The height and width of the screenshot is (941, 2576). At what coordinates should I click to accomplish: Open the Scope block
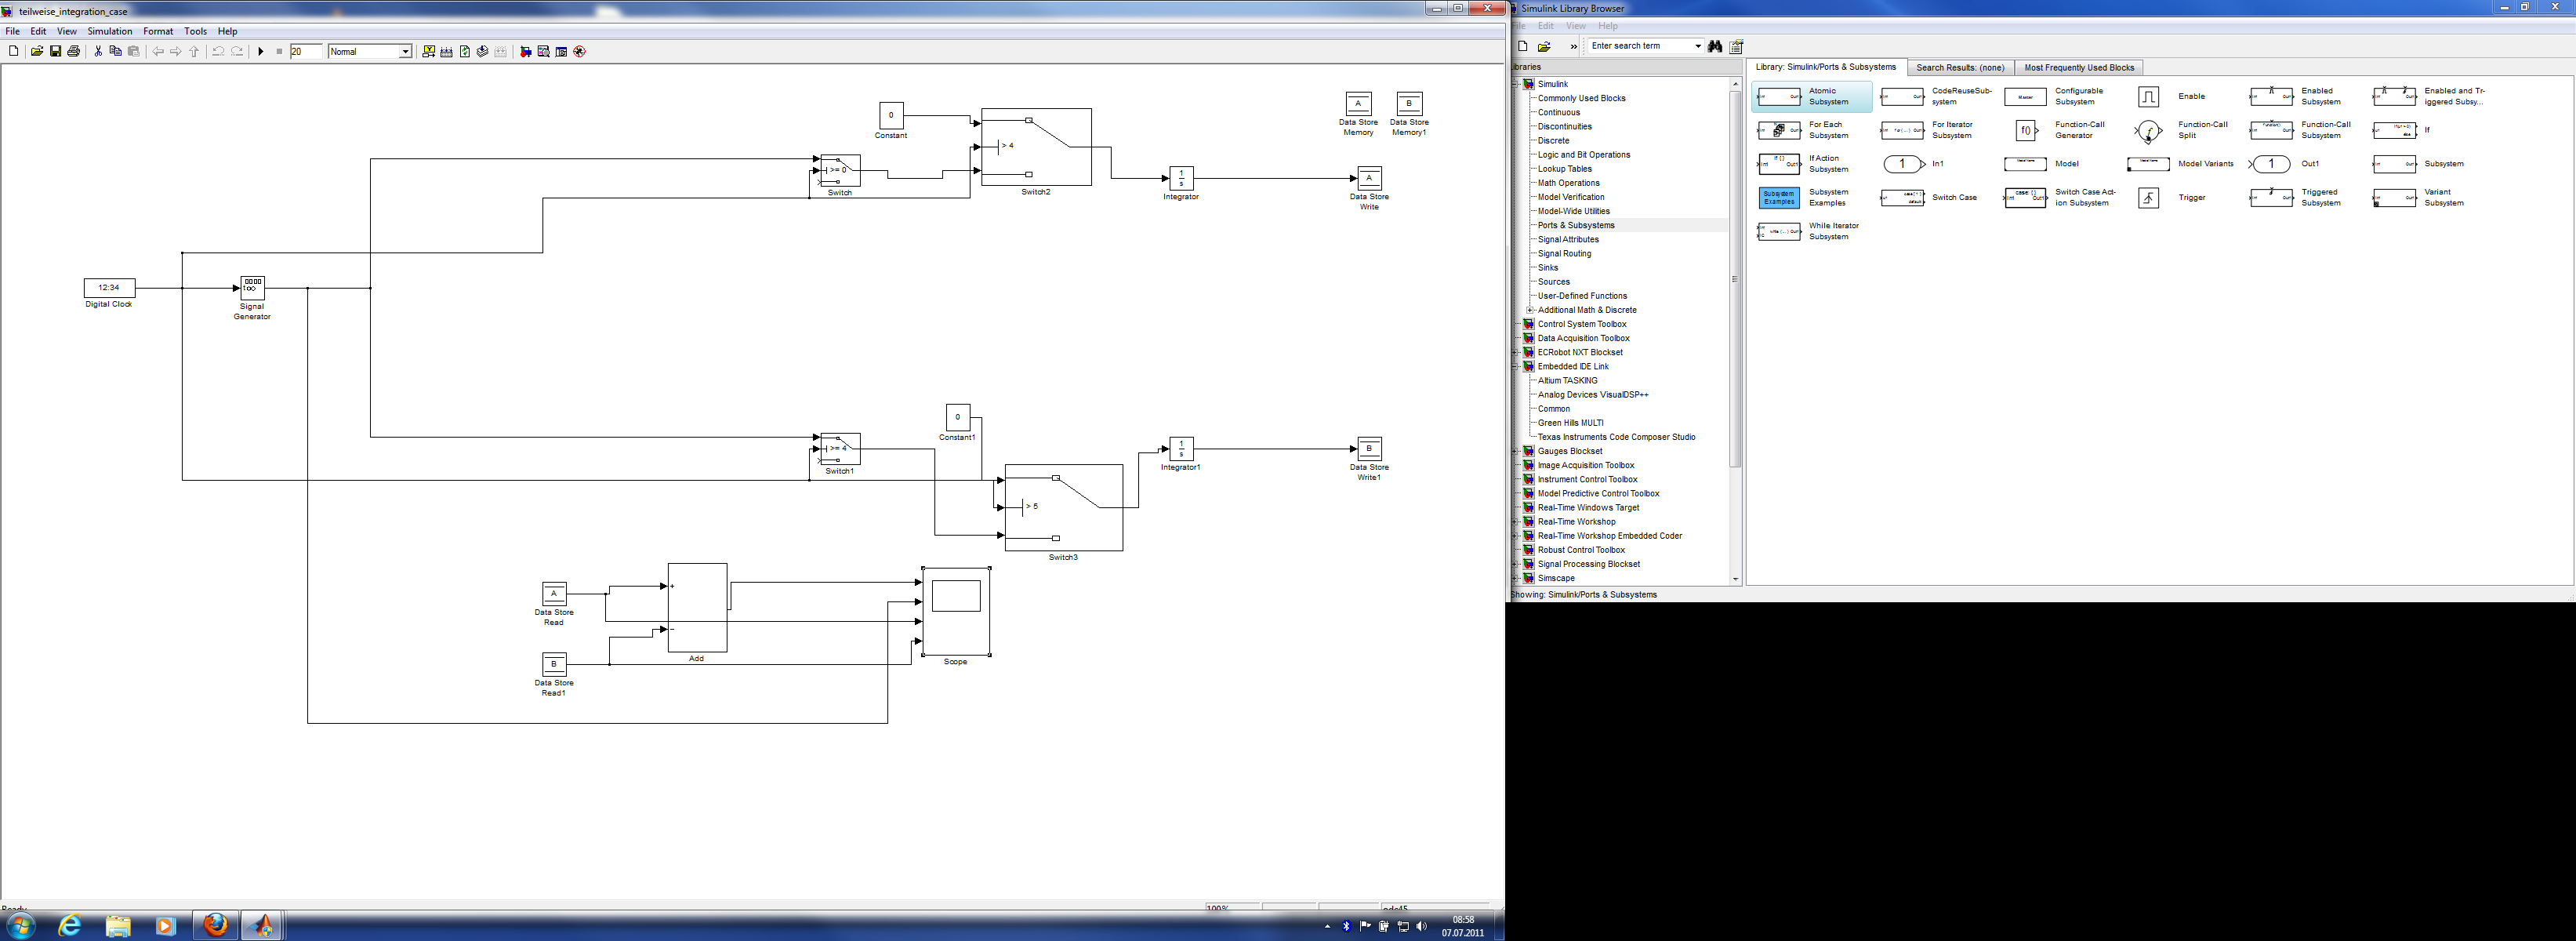[x=955, y=611]
